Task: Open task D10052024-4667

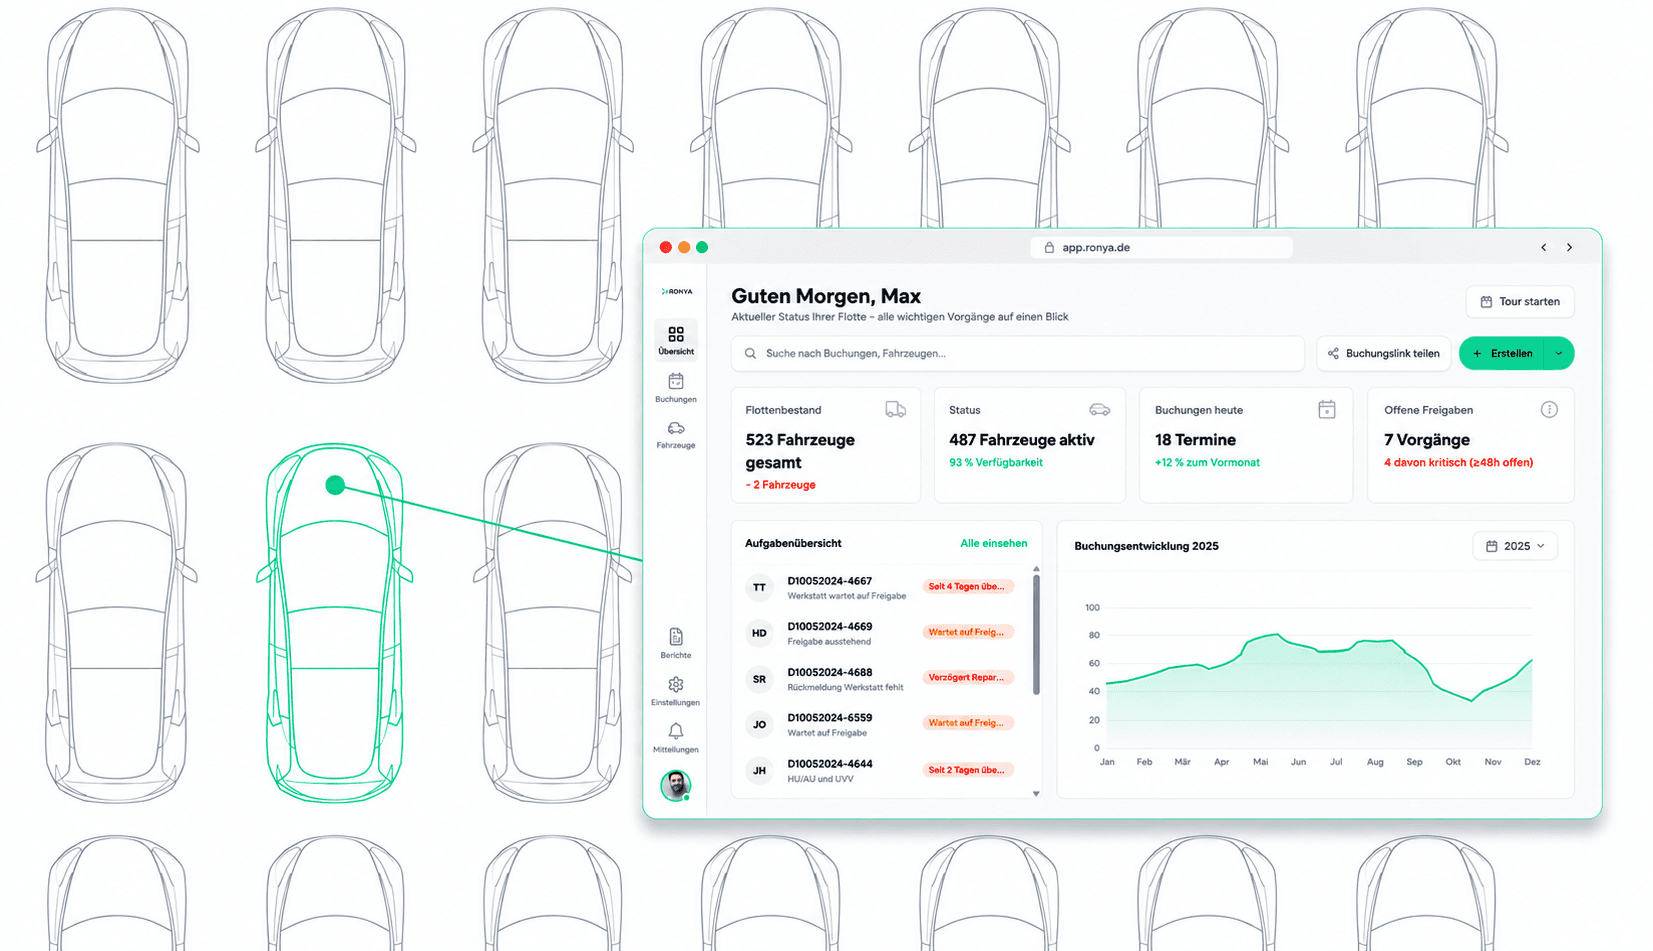Action: [830, 581]
